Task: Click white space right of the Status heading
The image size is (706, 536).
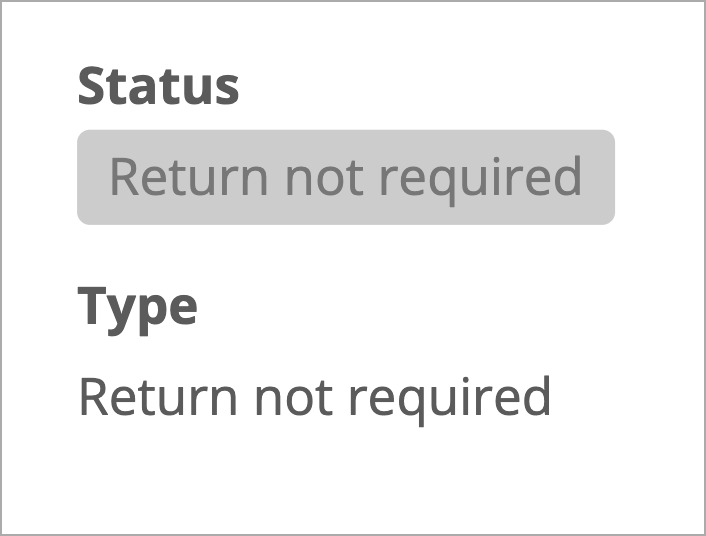Action: coord(471,86)
